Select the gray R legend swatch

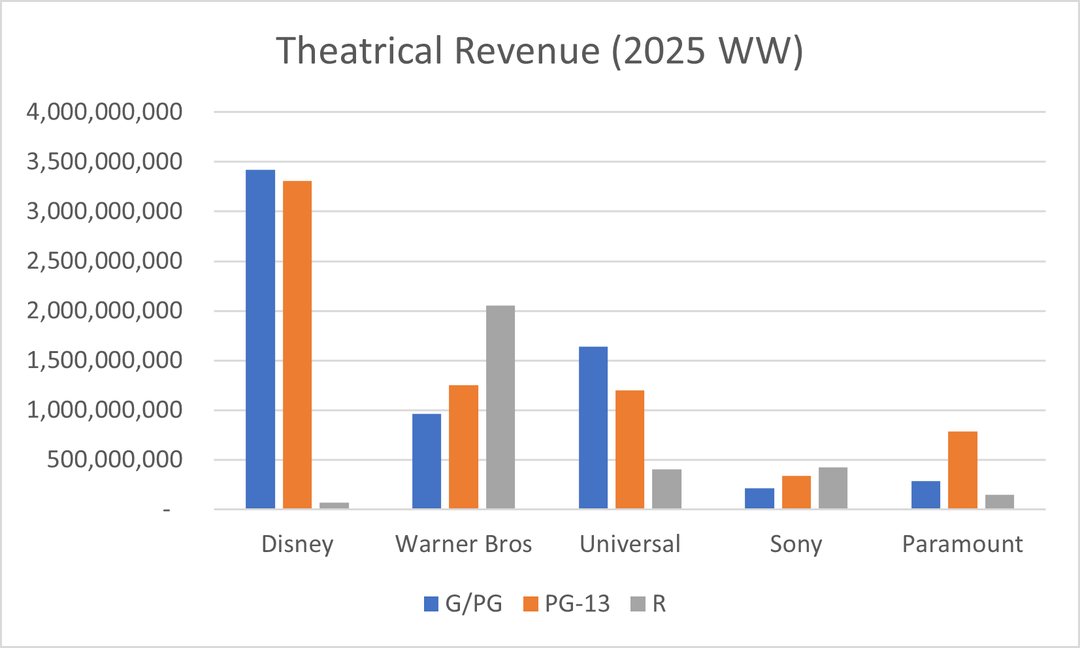pos(638,603)
